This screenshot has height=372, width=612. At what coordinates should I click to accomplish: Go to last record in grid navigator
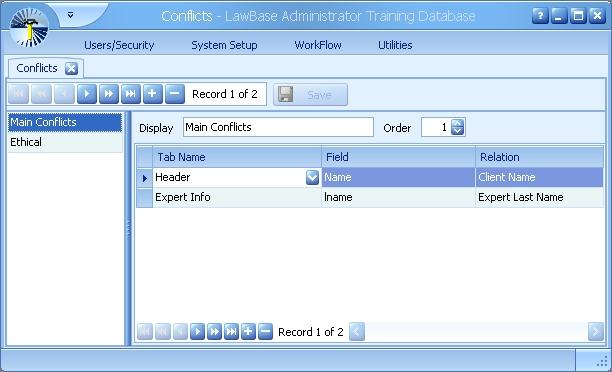[x=231, y=332]
